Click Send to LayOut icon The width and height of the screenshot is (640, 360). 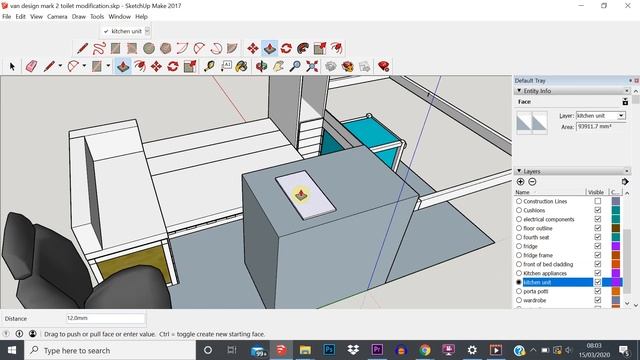point(364,66)
